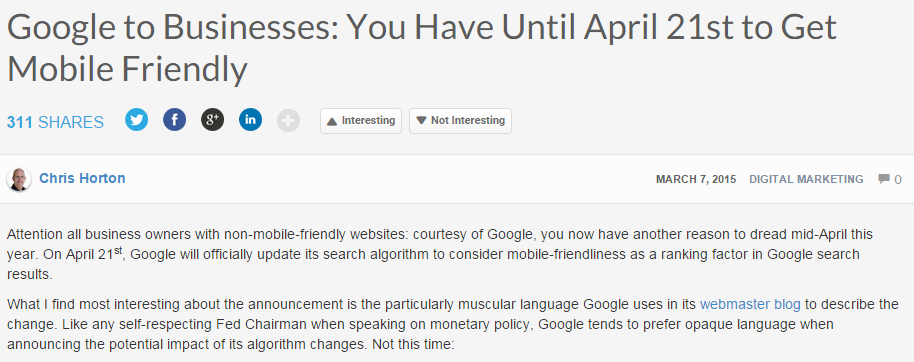Click the March 7, 2015 publish date
This screenshot has width=914, height=362.
(x=696, y=179)
